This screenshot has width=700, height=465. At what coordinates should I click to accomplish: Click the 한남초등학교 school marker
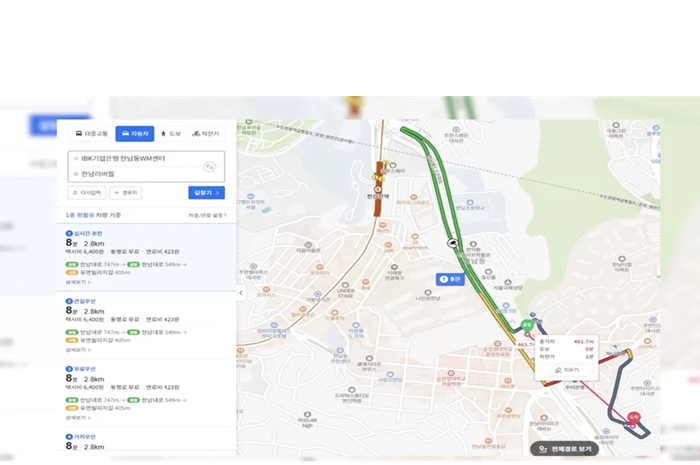(x=470, y=205)
